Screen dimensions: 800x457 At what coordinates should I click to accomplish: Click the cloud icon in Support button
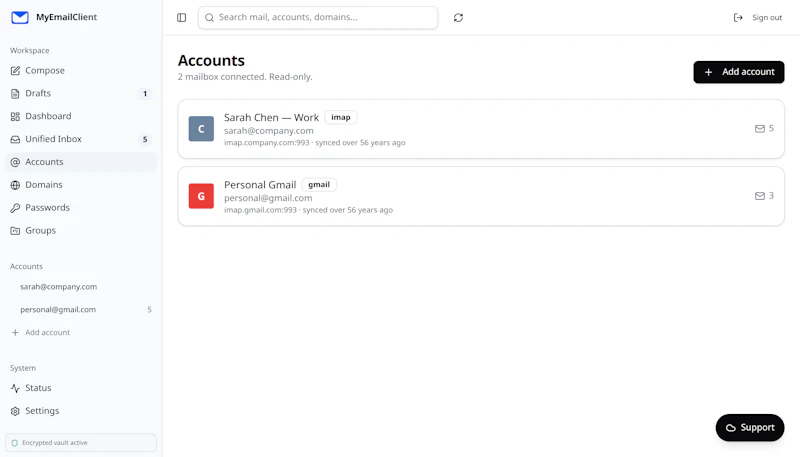[731, 428]
